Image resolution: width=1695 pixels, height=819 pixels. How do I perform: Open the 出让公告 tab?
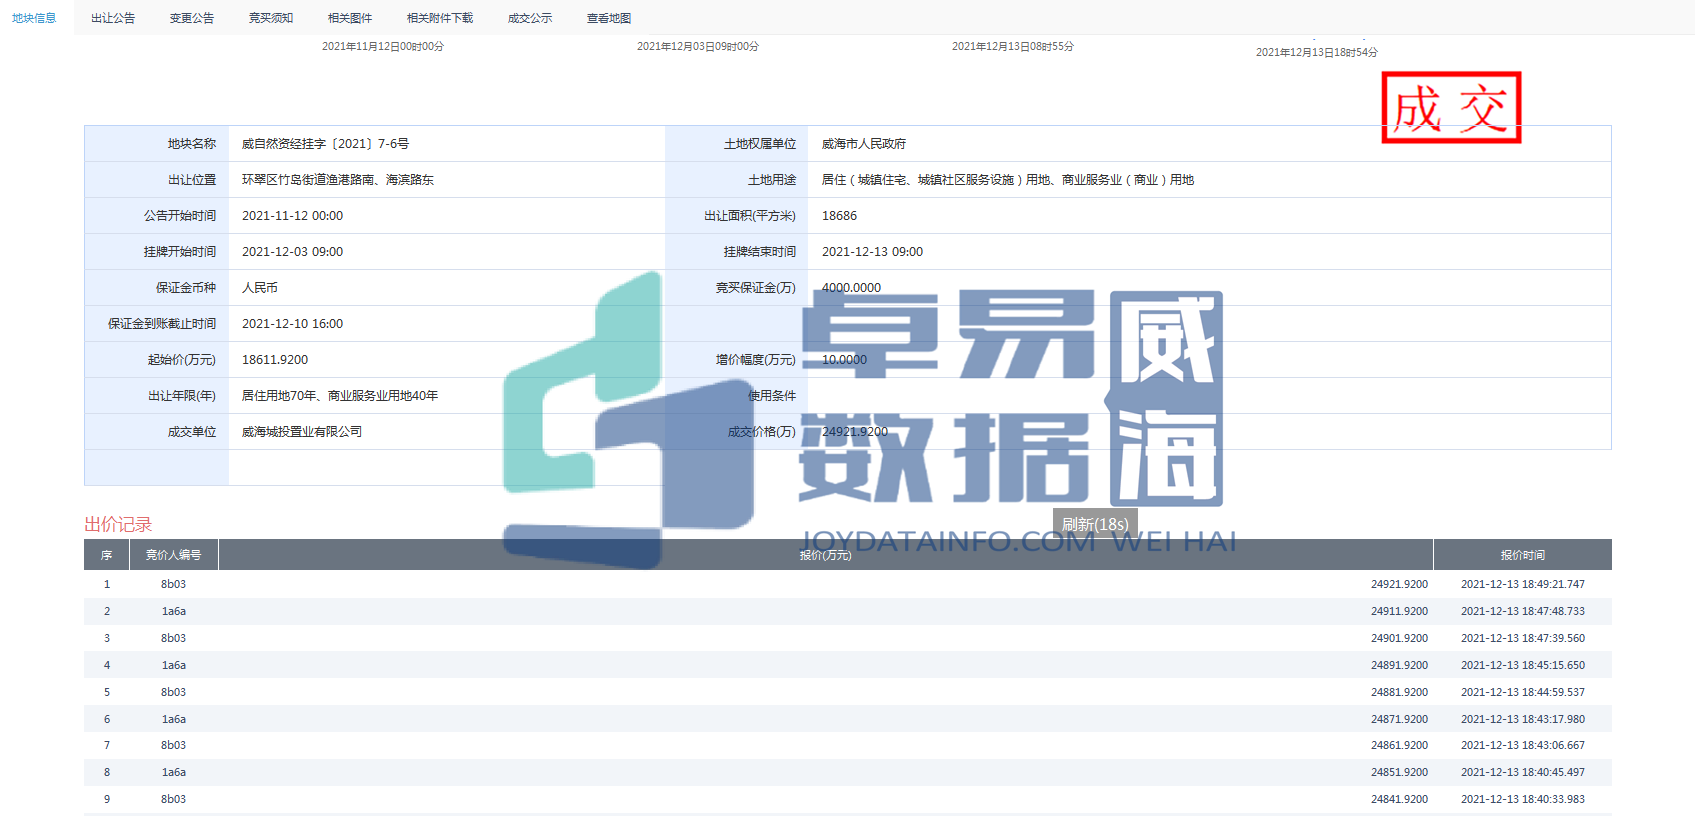(x=113, y=18)
